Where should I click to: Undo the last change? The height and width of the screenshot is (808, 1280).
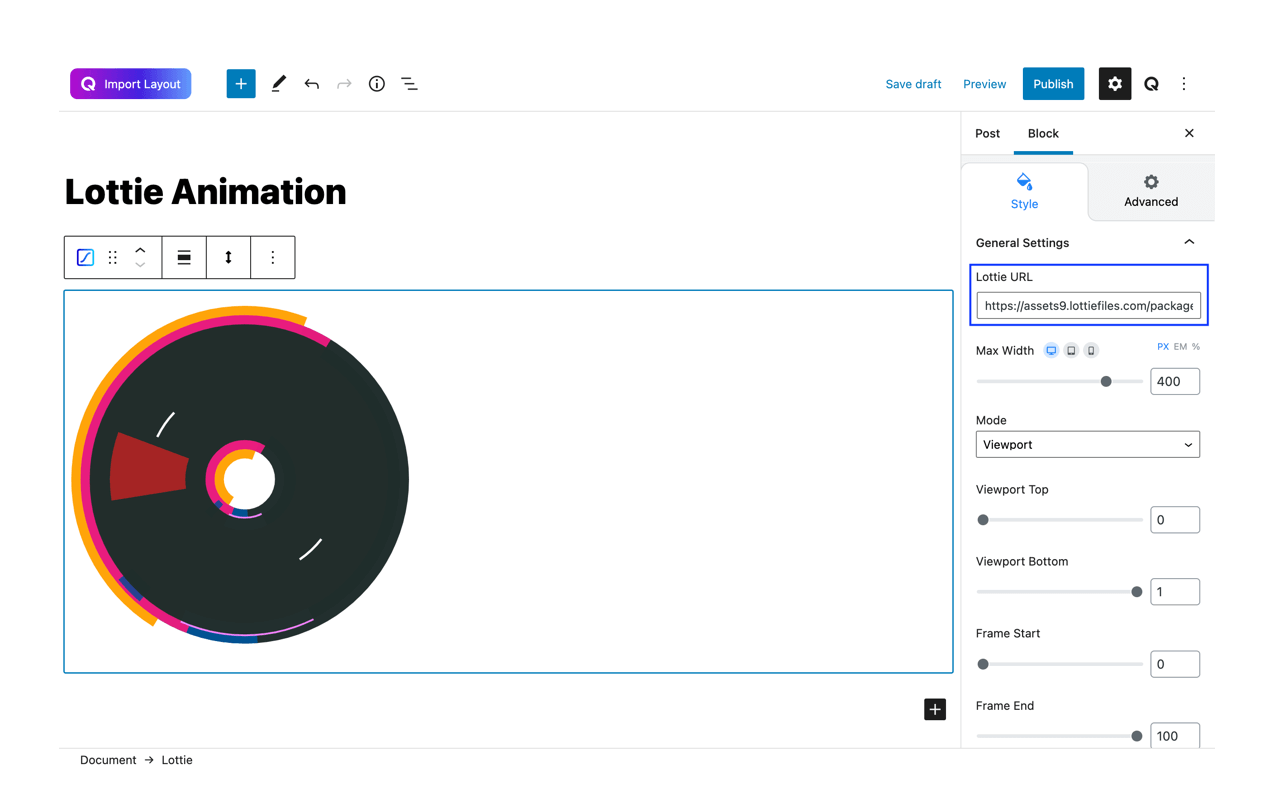point(312,84)
